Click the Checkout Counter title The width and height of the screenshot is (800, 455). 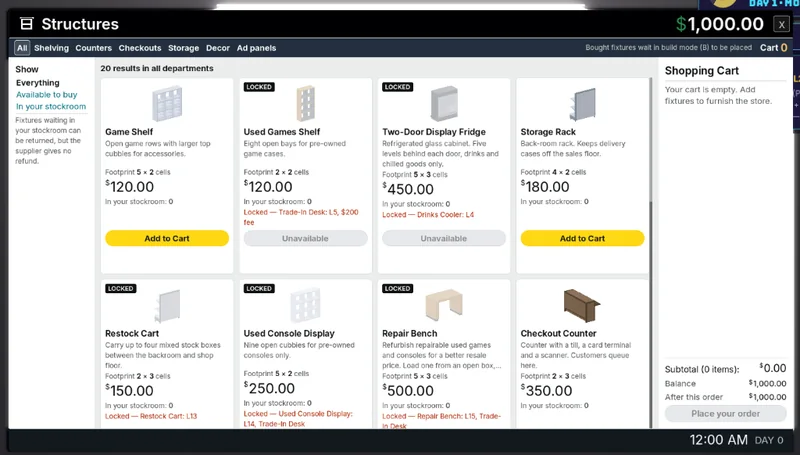558,333
